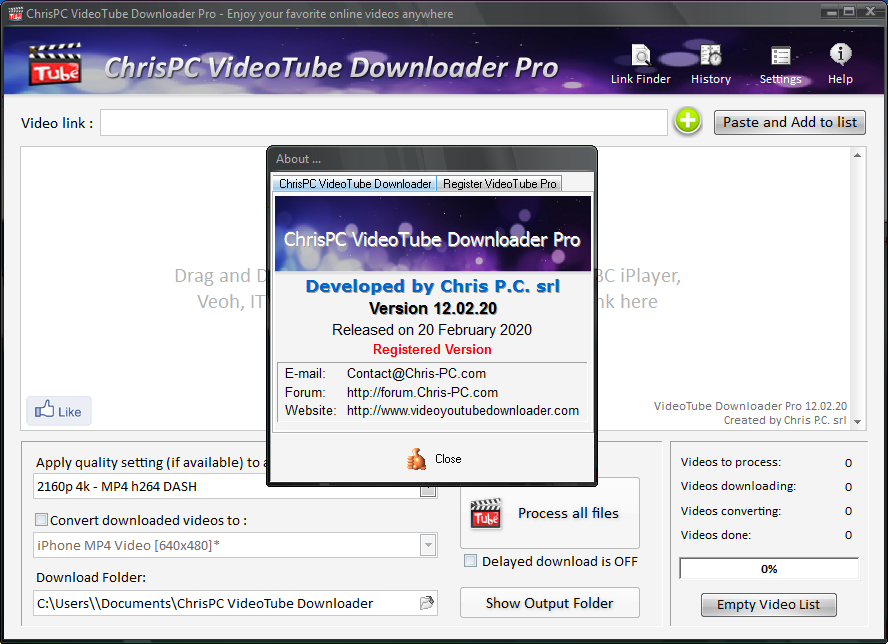Expand the iPhone MP4 Video format dropdown
Screen dimensions: 888x644
tap(428, 545)
